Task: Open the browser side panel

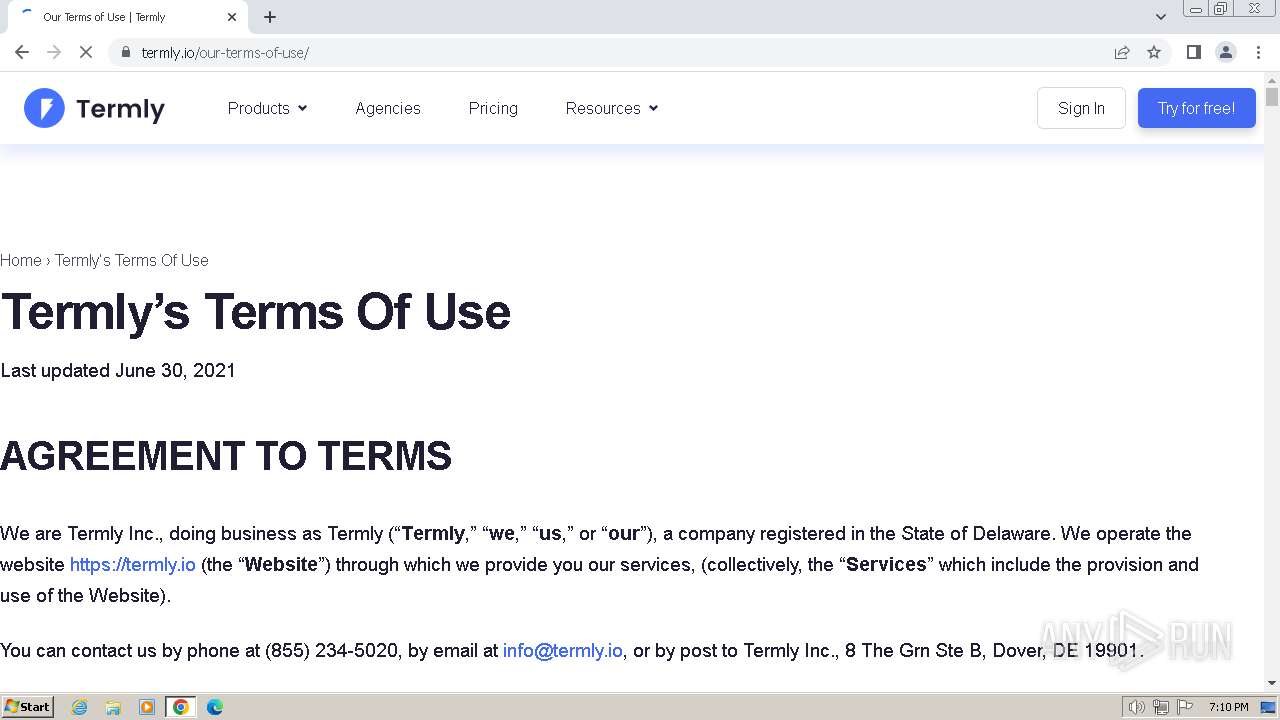Action: pos(1193,52)
